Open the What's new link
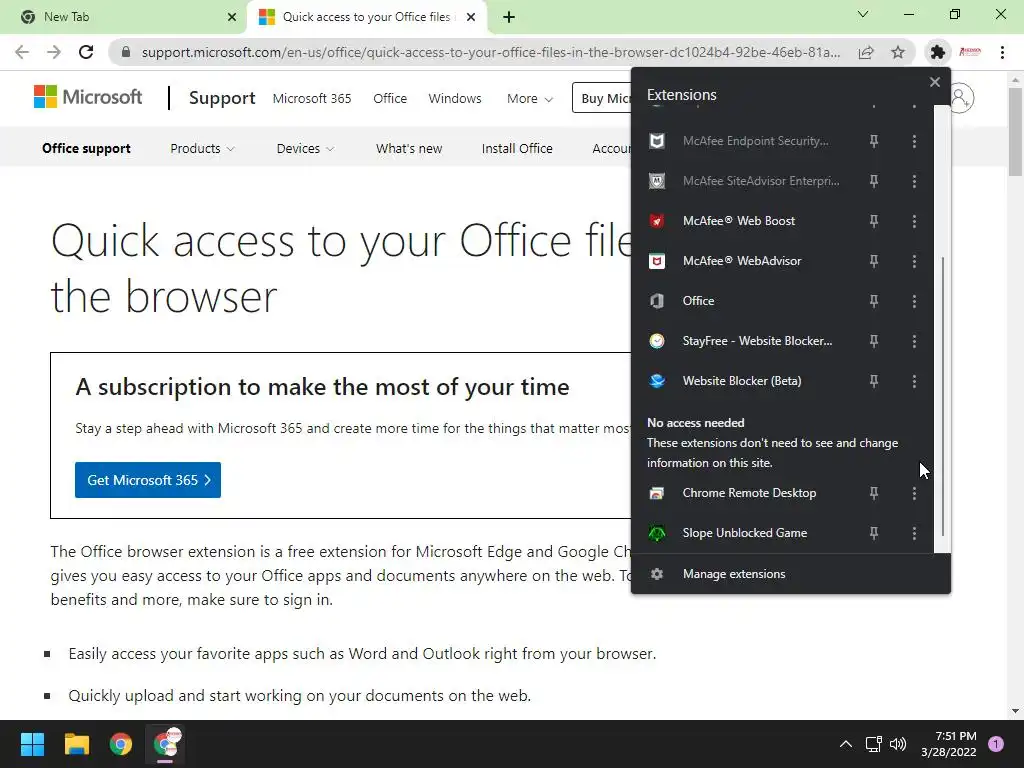Viewport: 1024px width, 768px height. [x=409, y=148]
